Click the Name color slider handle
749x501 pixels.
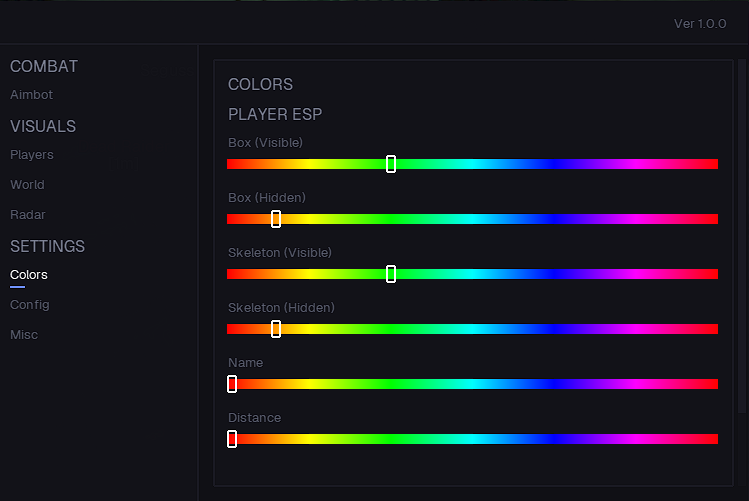(x=232, y=384)
